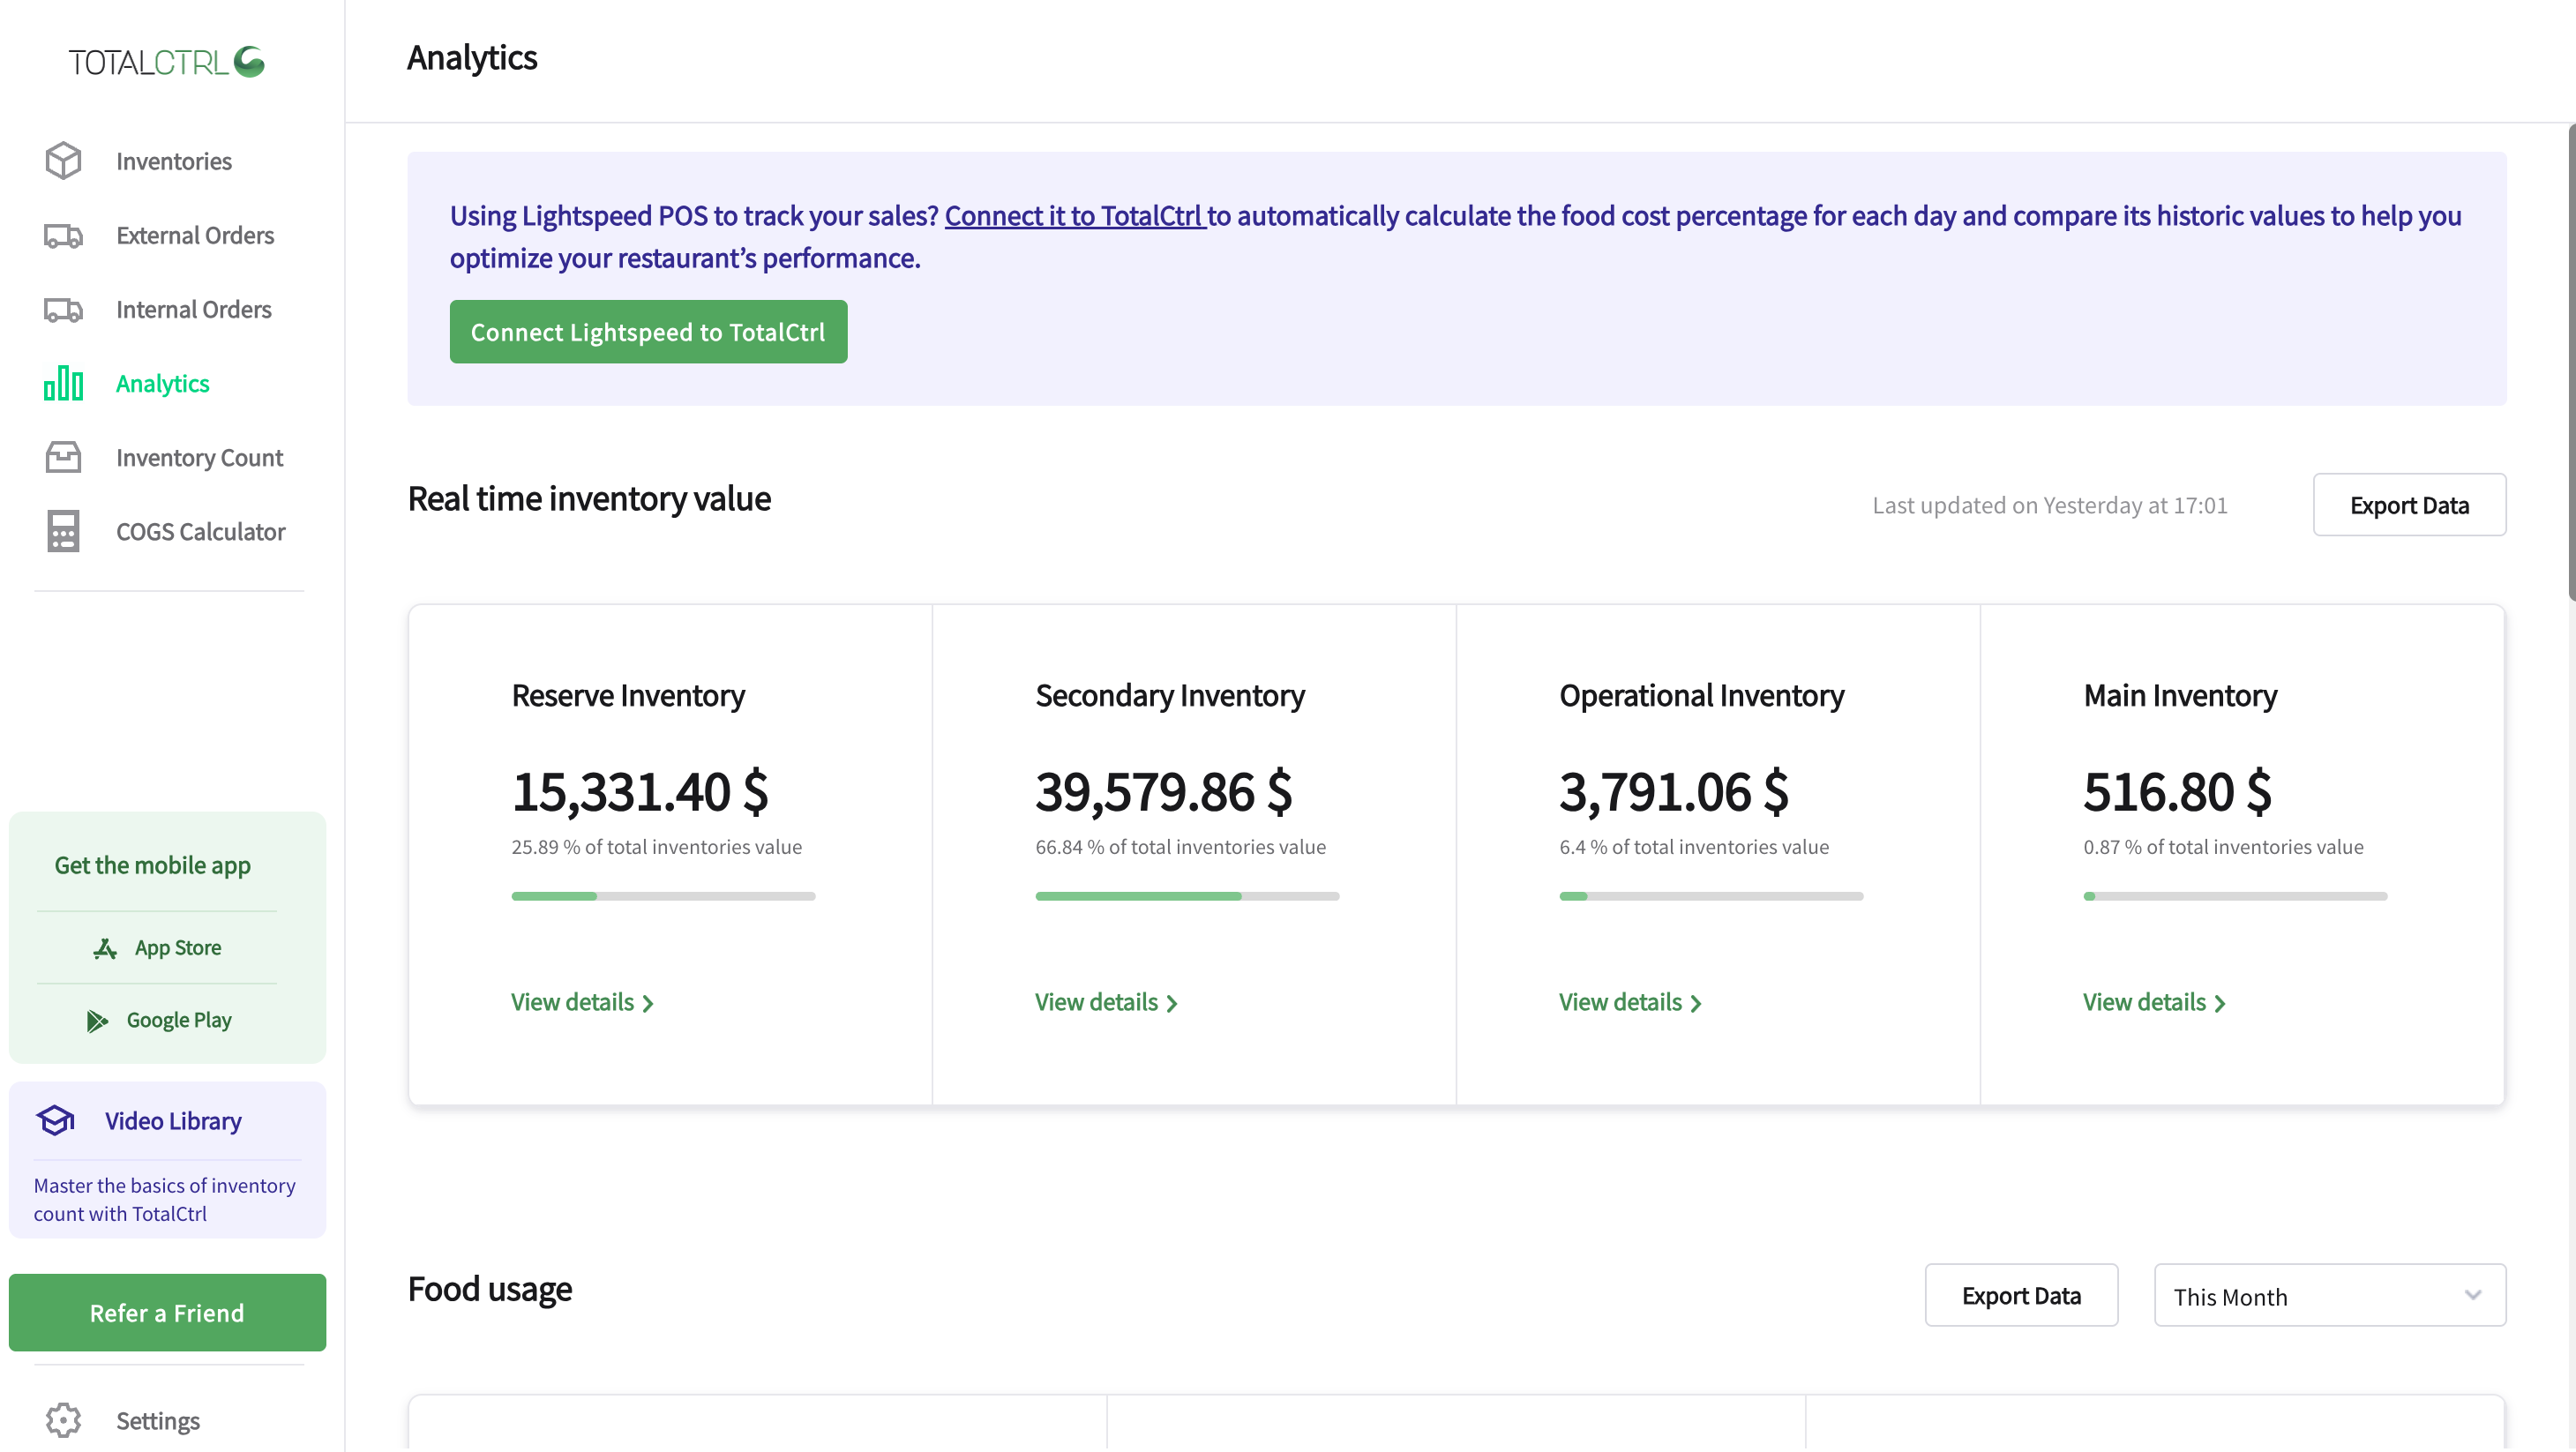The width and height of the screenshot is (2576, 1452).
Task: Click the Refer a Friend button
Action: click(x=167, y=1313)
